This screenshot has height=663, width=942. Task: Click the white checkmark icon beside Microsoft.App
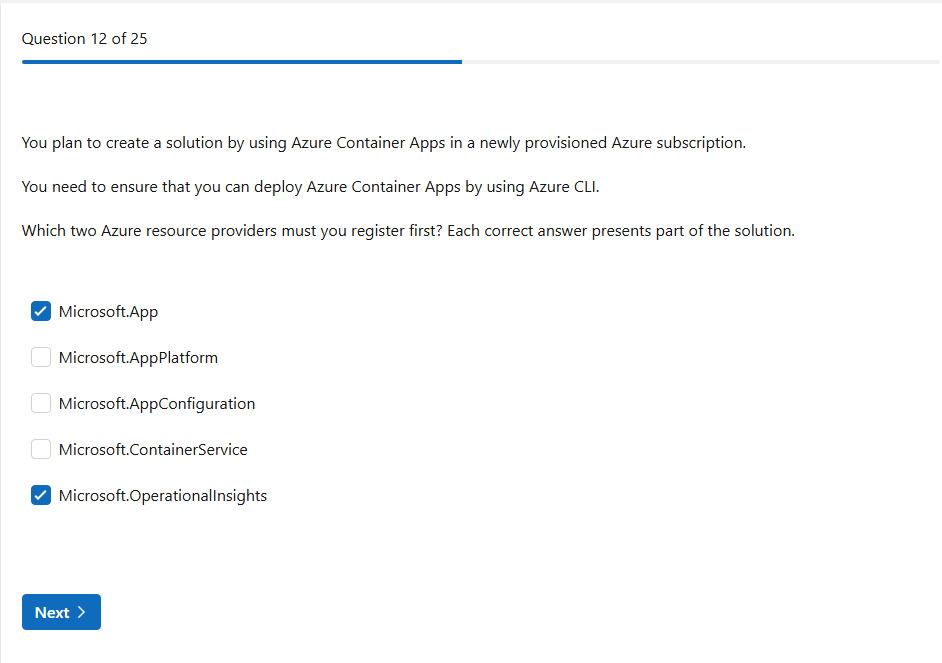click(x=41, y=311)
